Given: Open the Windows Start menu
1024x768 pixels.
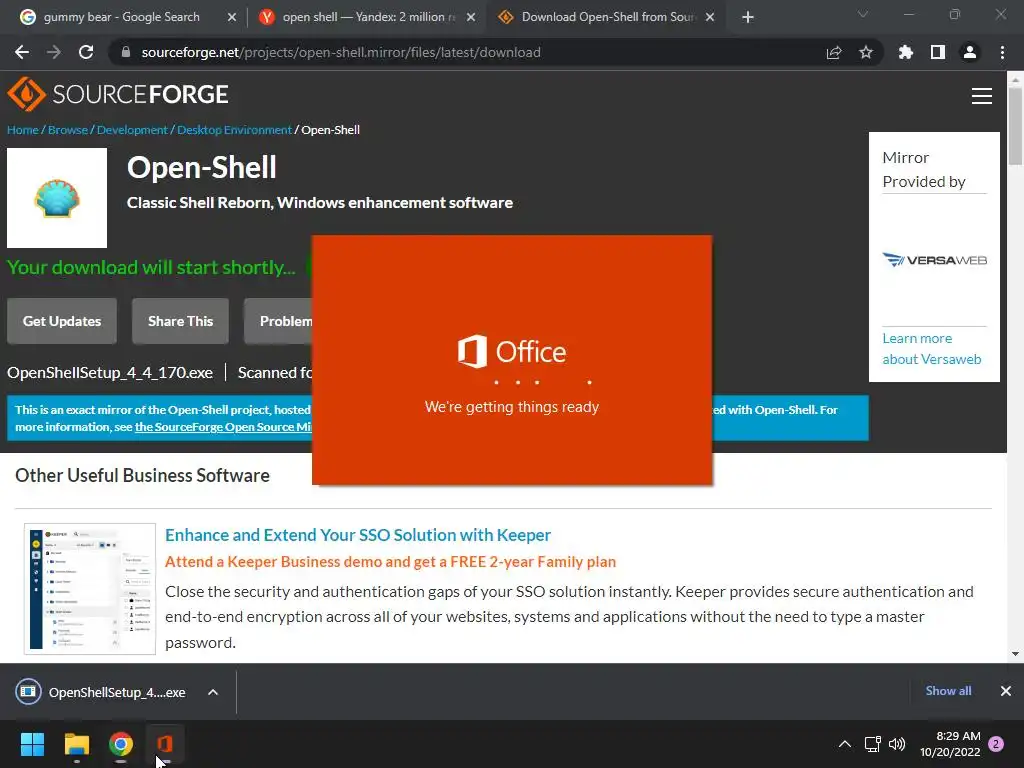Looking at the screenshot, I should (33, 744).
